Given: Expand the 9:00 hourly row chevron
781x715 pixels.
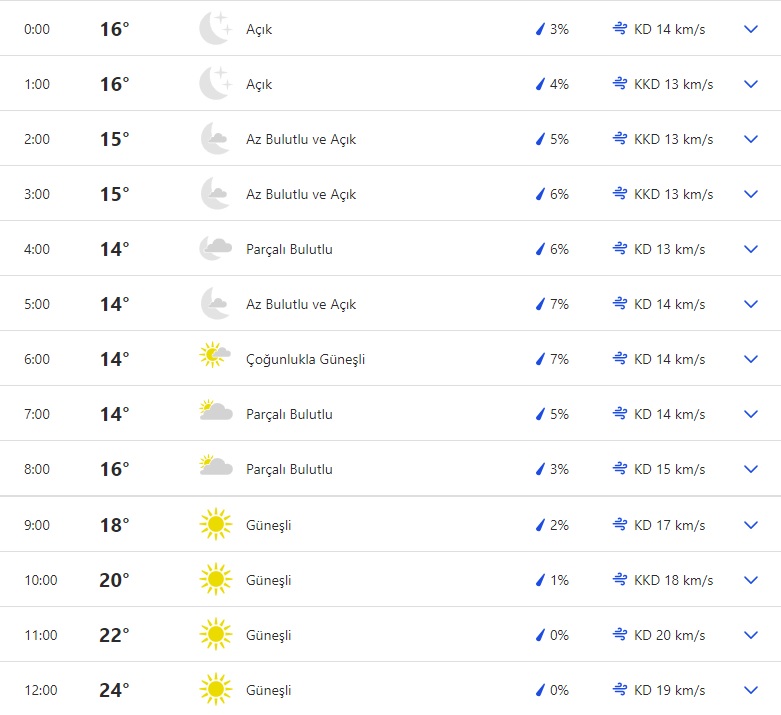Looking at the screenshot, I should [752, 525].
